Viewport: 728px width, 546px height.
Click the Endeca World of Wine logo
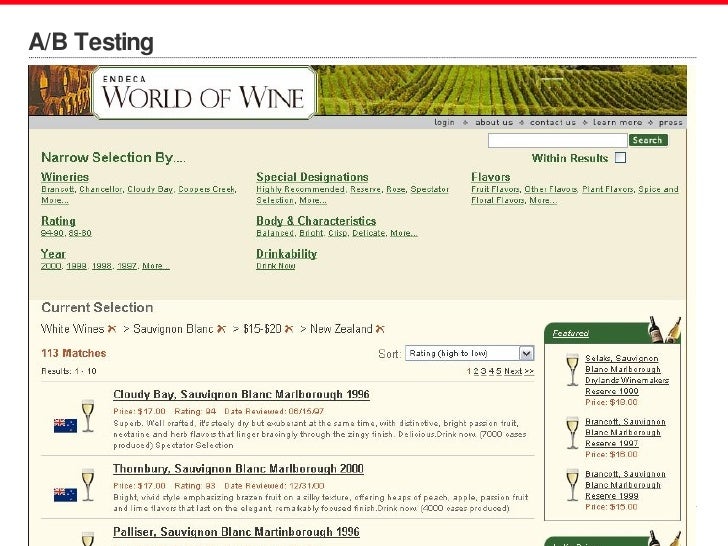(204, 92)
